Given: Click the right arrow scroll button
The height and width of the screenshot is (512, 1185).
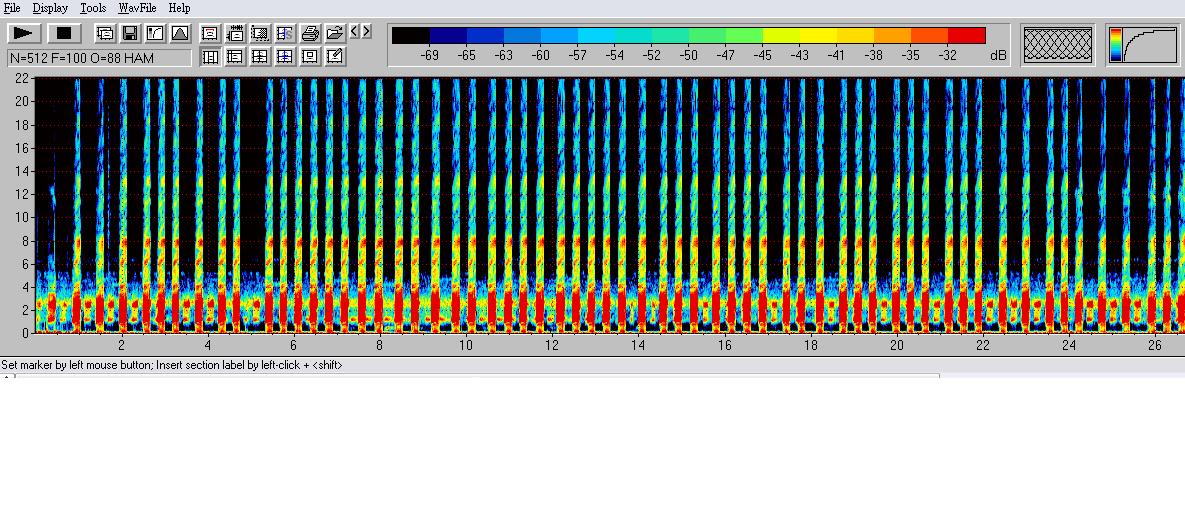Looking at the screenshot, I should click(x=367, y=32).
